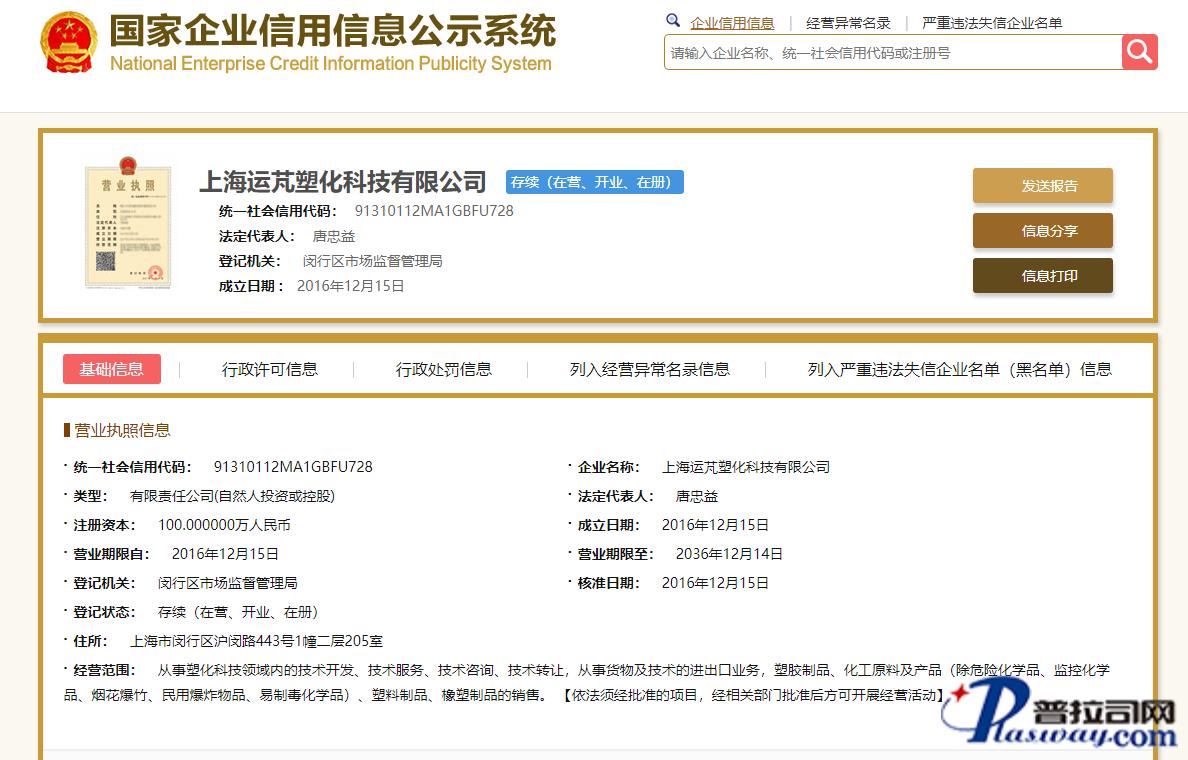Open the 行政许可信息 tab

tap(270, 369)
